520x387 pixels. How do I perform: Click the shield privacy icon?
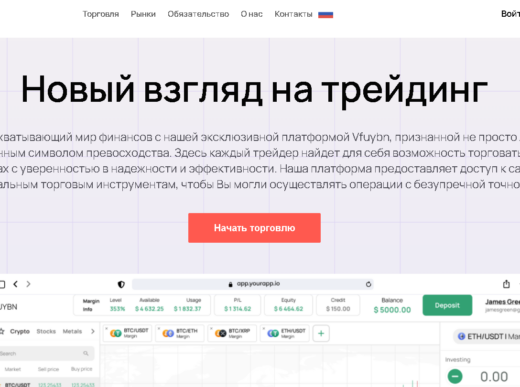click(x=121, y=284)
